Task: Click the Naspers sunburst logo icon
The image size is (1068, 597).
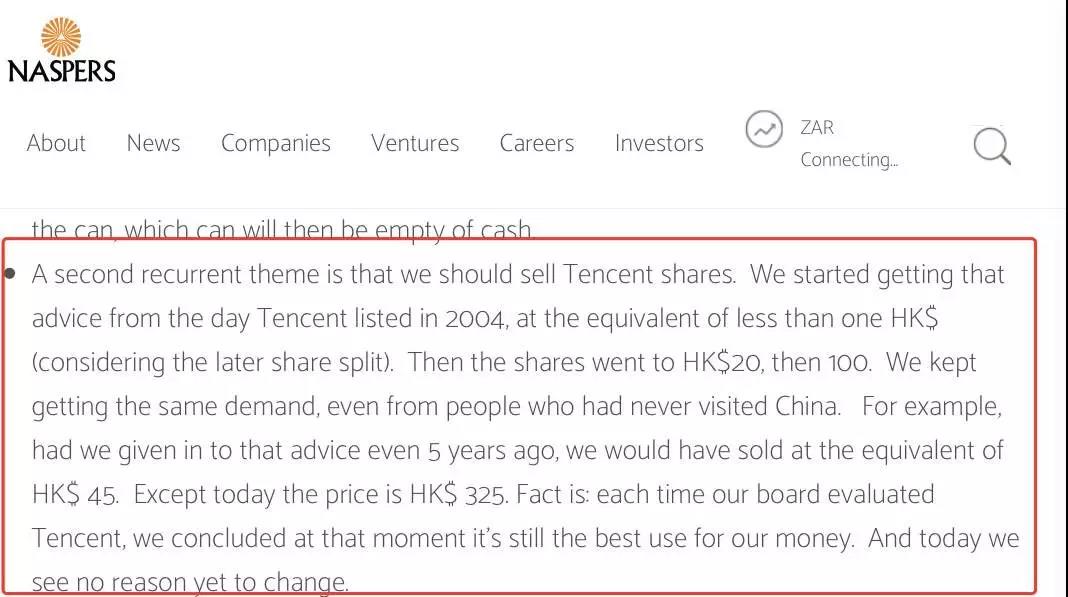Action: point(61,36)
